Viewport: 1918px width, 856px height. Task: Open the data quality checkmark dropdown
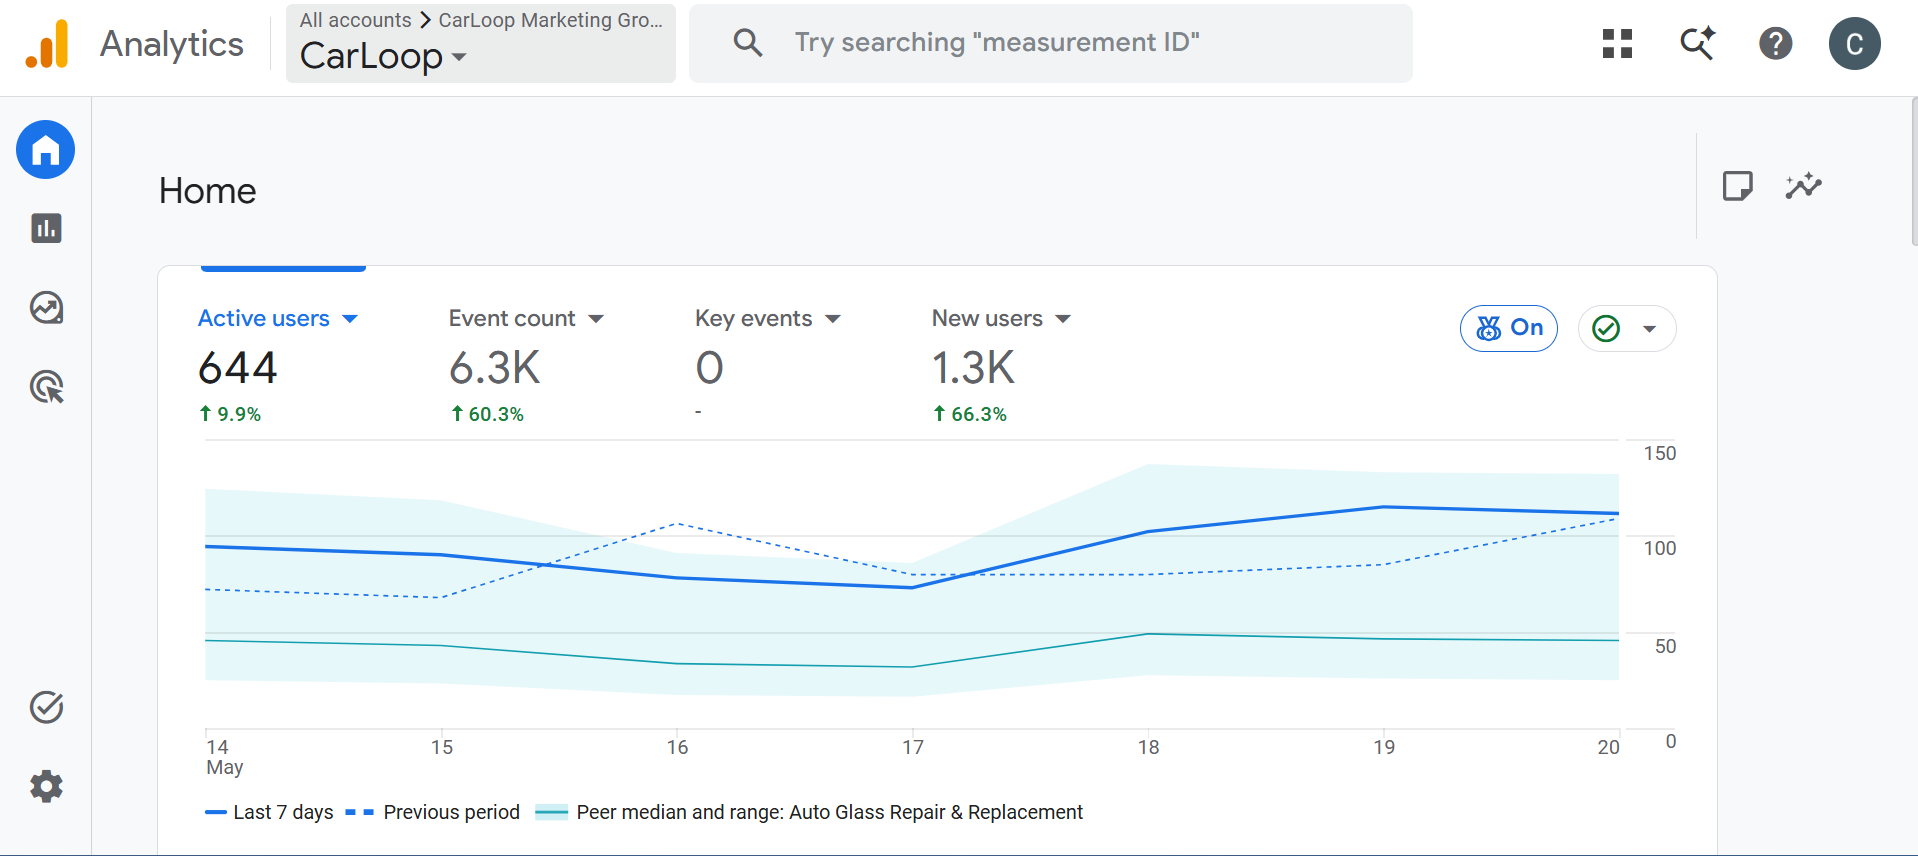(x=1627, y=328)
